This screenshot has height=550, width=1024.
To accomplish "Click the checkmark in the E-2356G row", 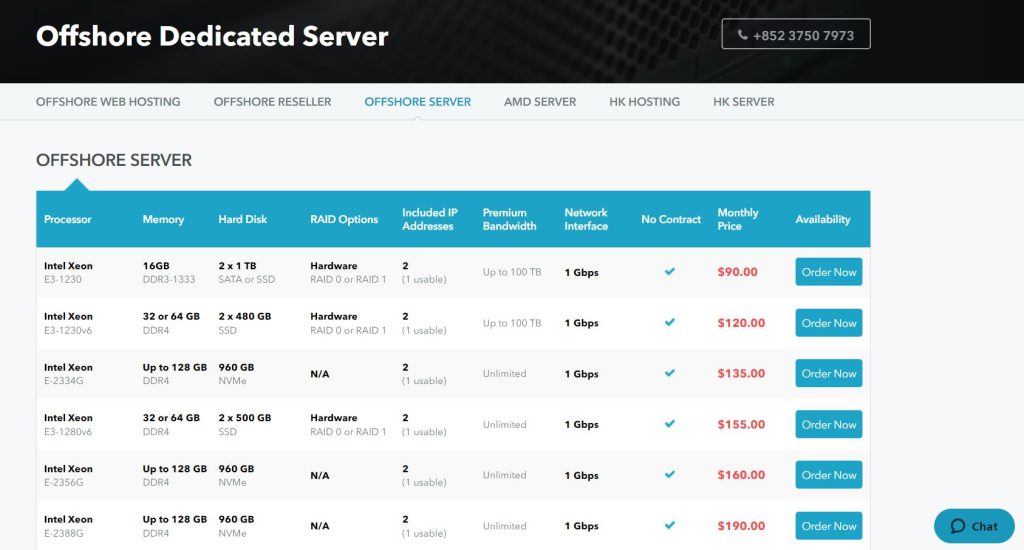I will click(670, 476).
